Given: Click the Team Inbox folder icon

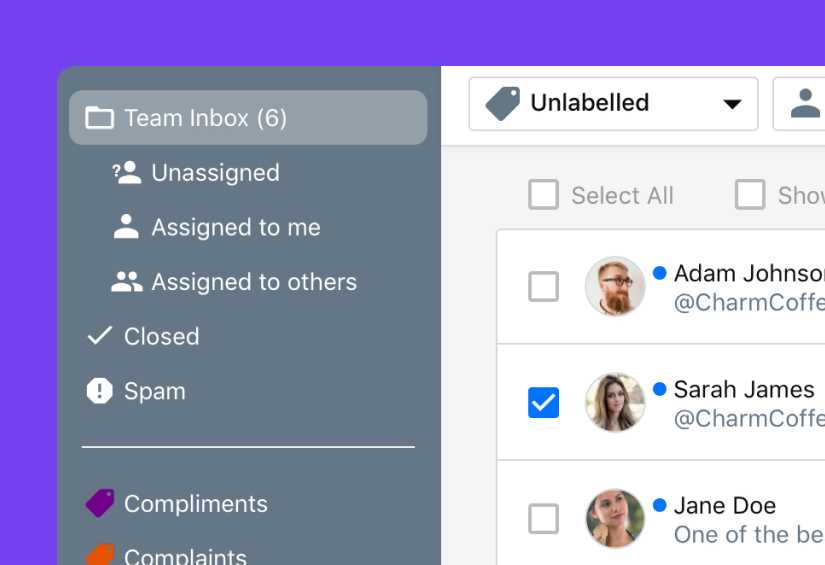Looking at the screenshot, I should click(x=99, y=118).
